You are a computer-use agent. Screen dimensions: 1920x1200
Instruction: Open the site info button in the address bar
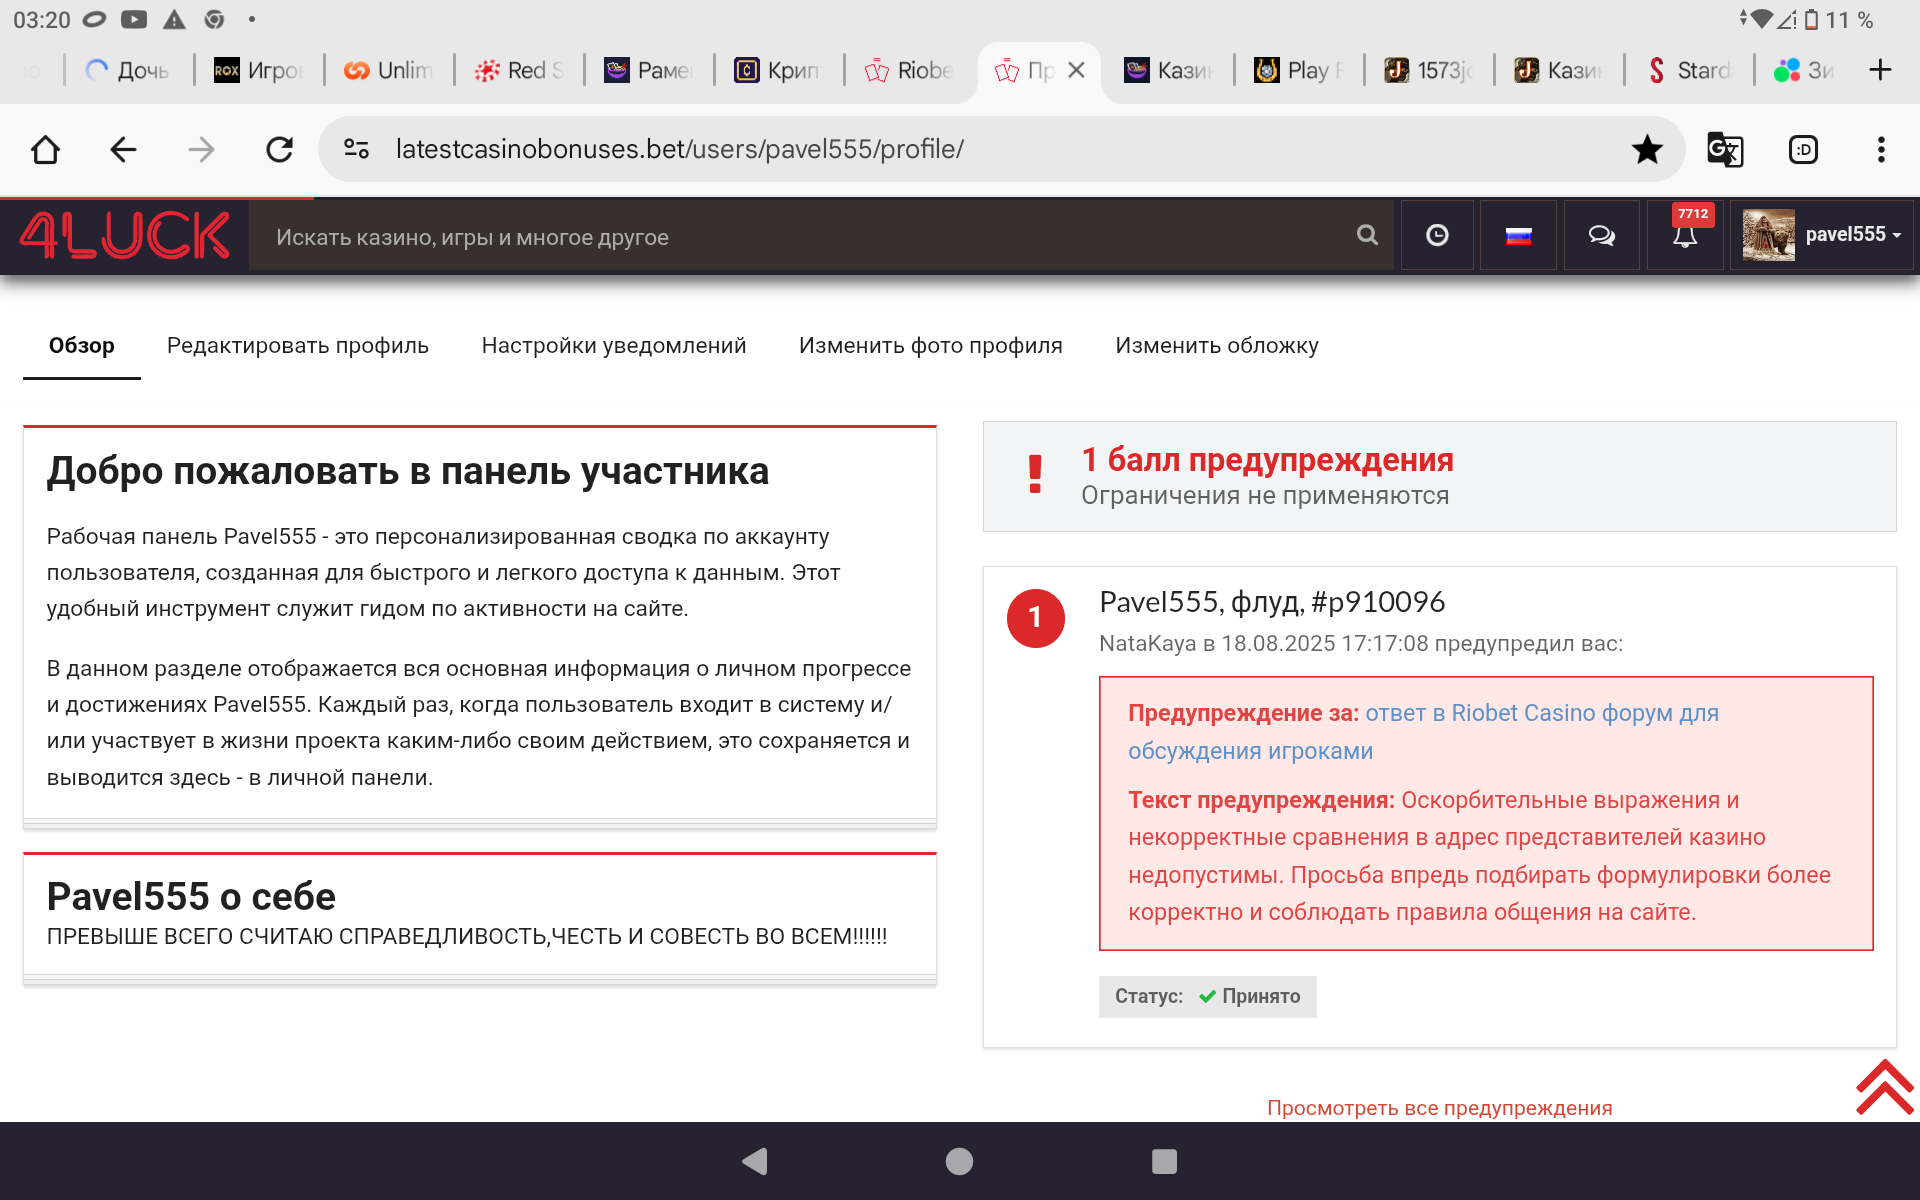(x=357, y=150)
